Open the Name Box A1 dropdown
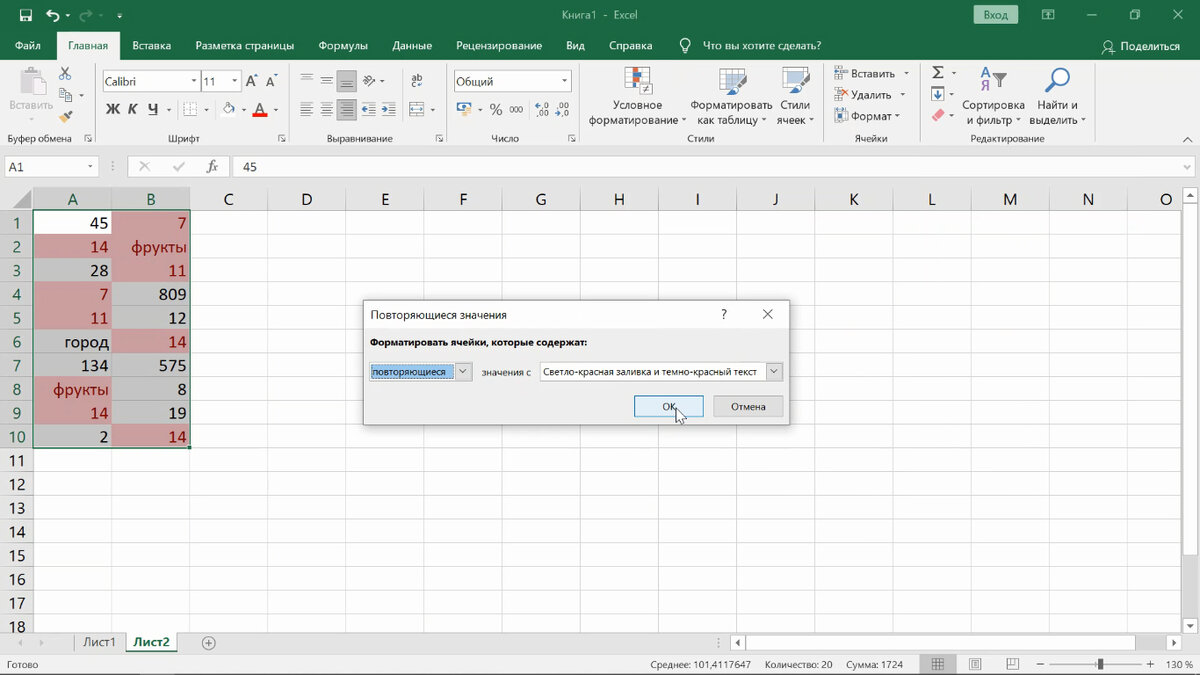The height and width of the screenshot is (675, 1200). (x=91, y=167)
